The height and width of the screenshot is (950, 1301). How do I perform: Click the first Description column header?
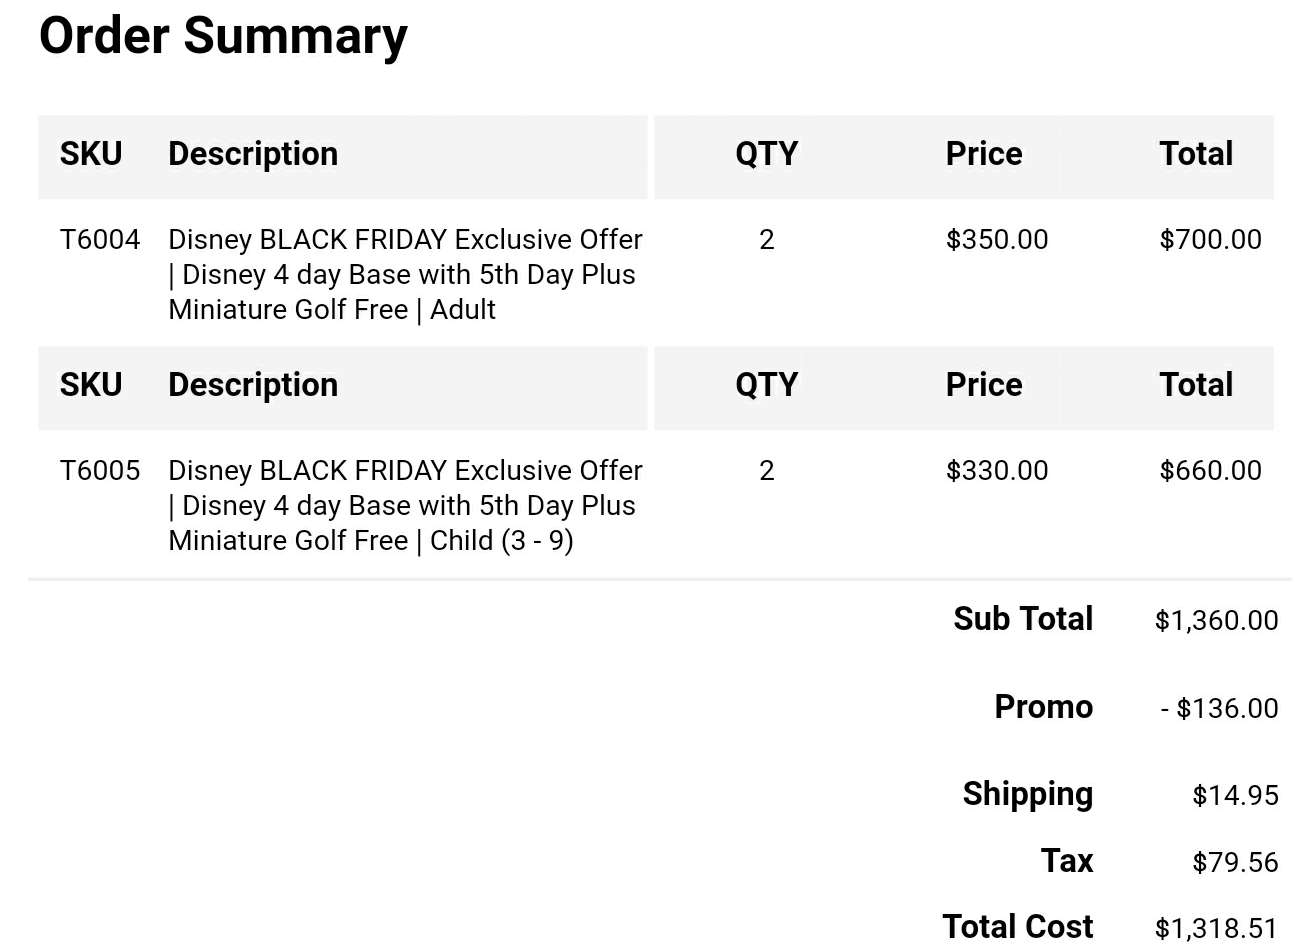pyautogui.click(x=253, y=154)
